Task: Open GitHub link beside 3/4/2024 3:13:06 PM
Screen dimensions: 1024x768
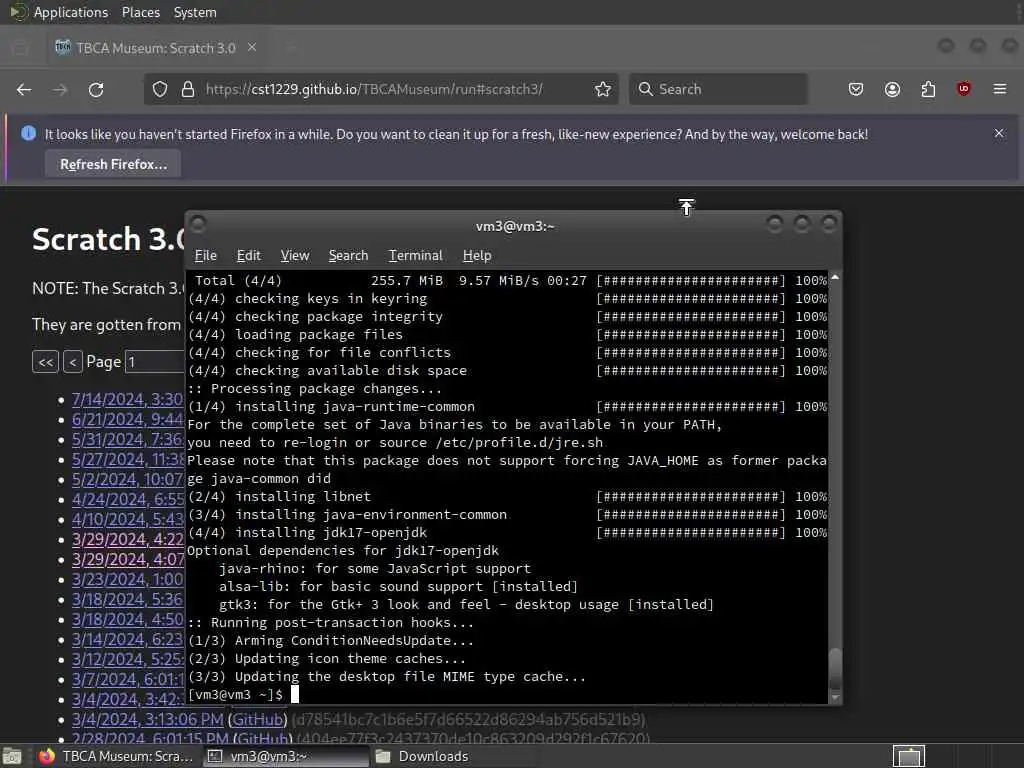Action: coord(259,720)
